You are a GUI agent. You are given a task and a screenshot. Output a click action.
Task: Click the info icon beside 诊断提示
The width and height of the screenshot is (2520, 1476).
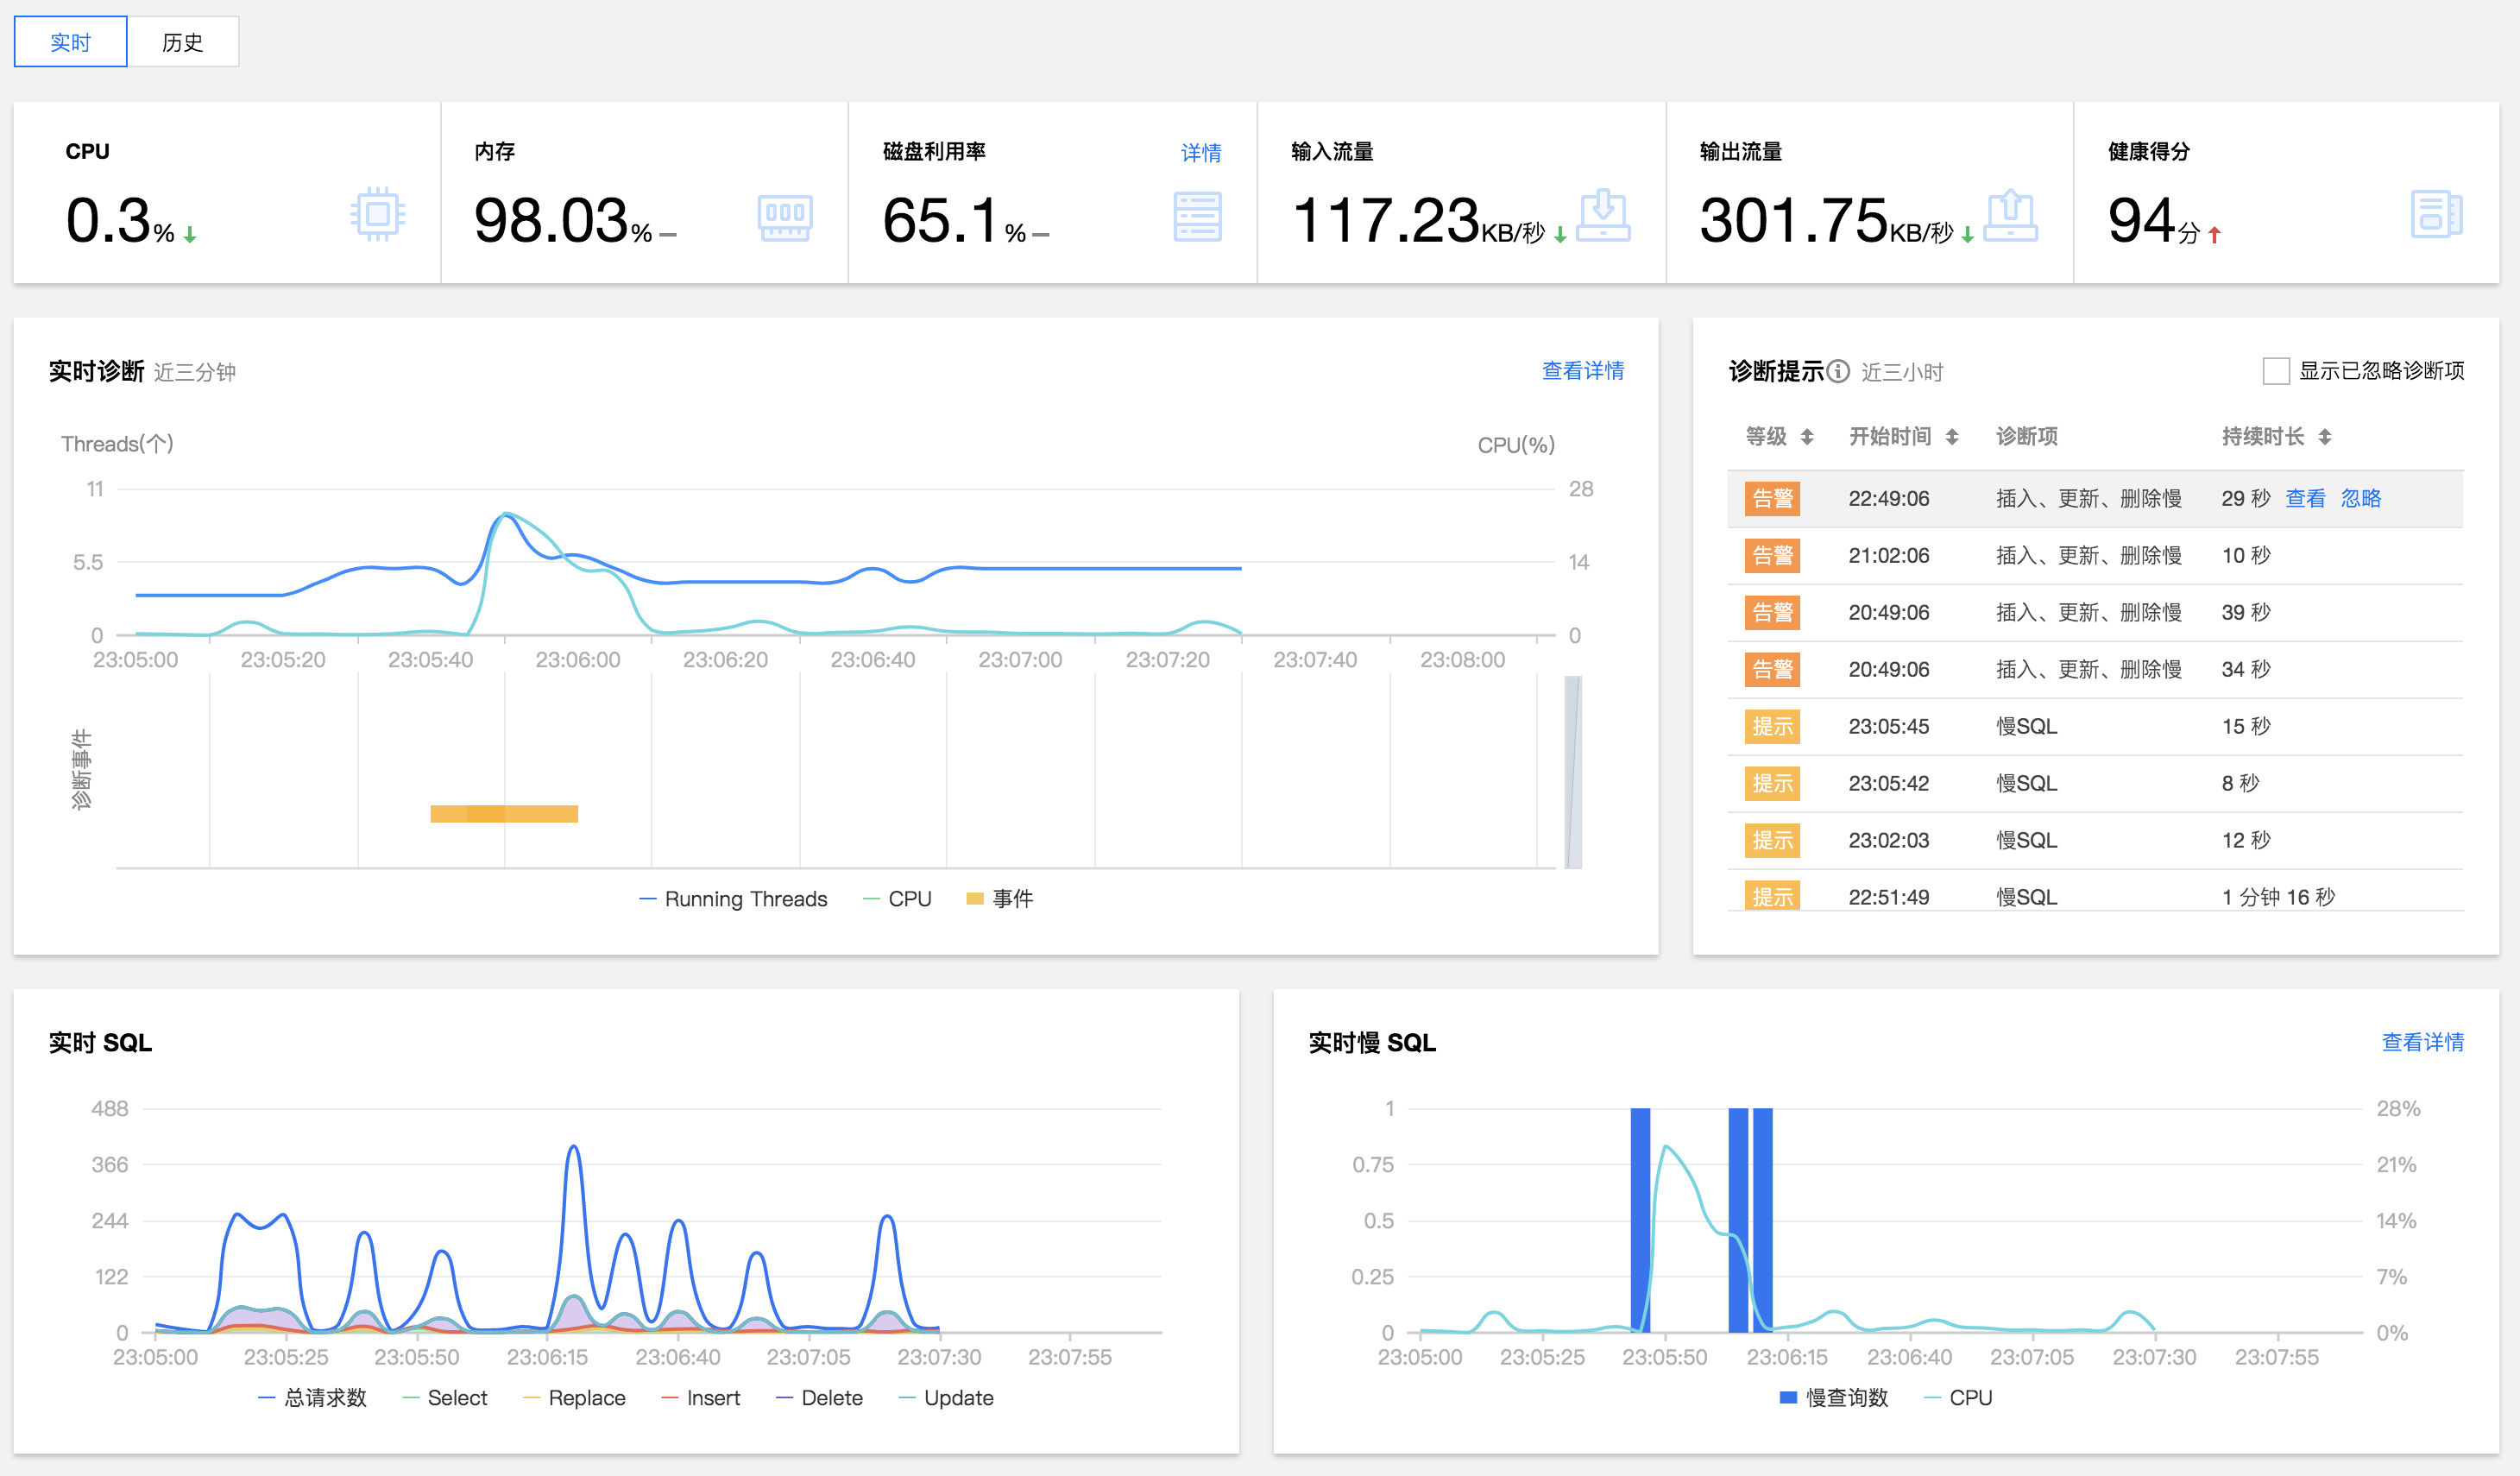[x=1838, y=371]
